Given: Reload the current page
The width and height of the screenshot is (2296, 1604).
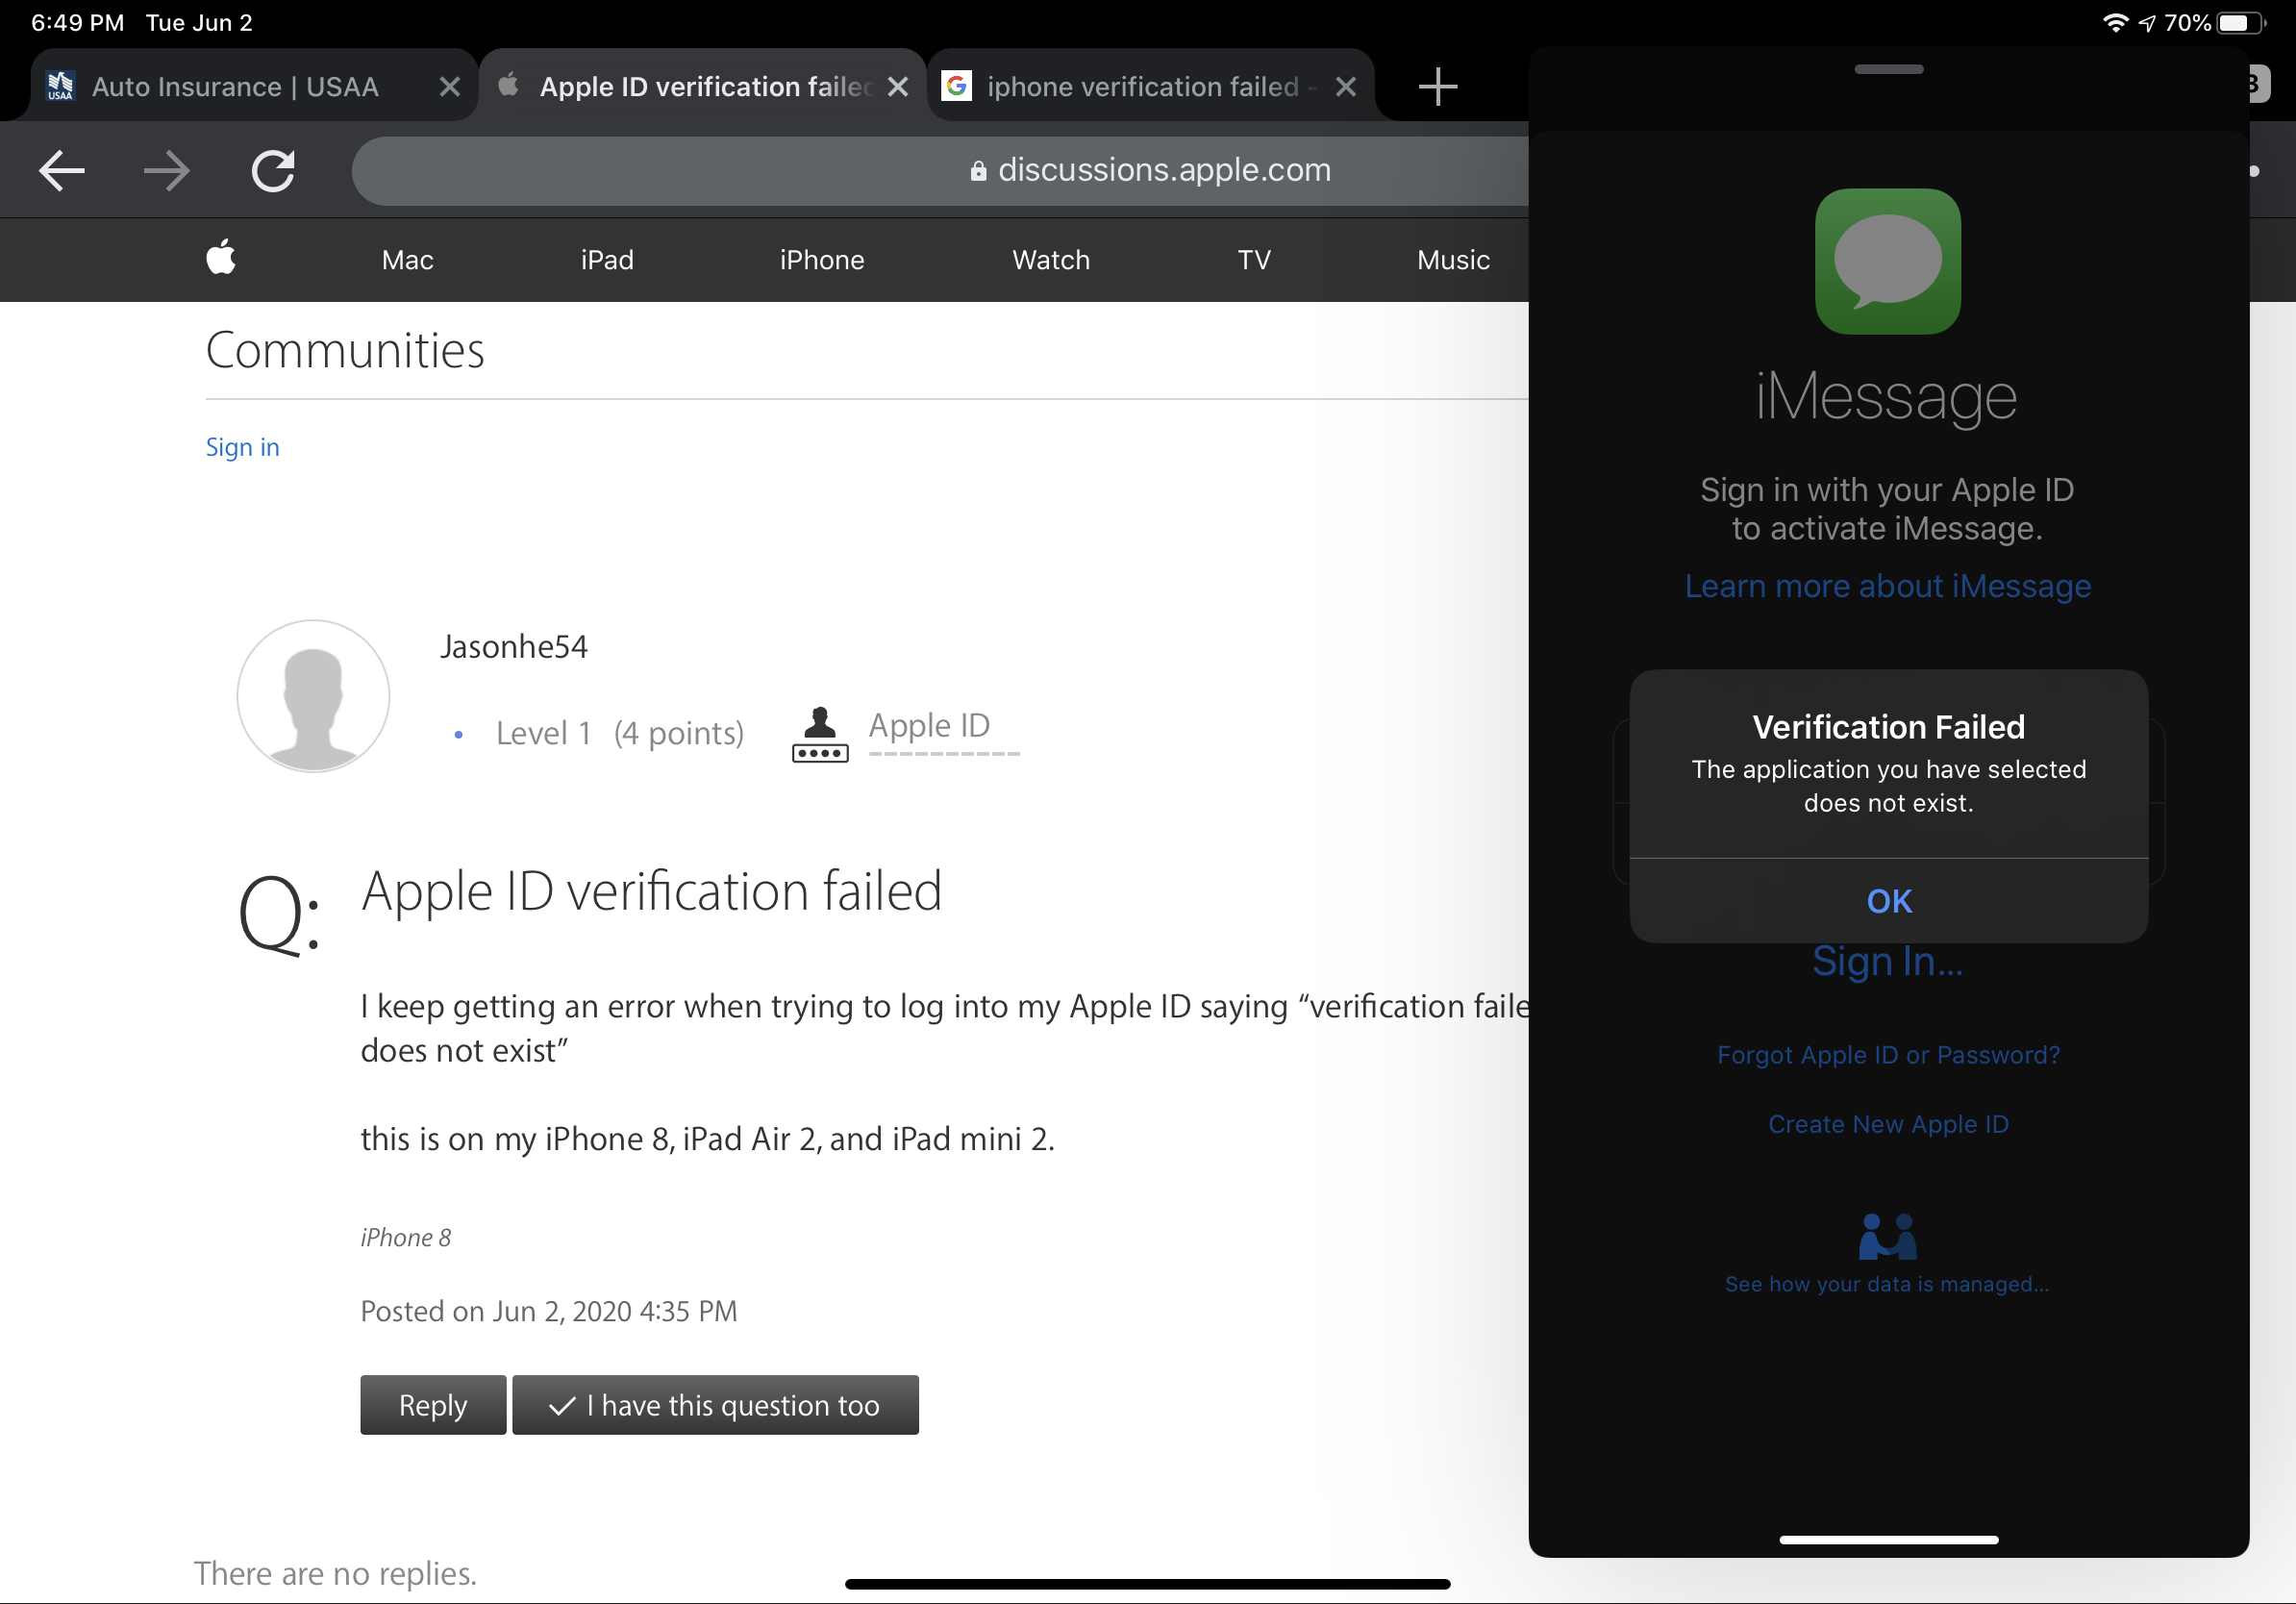Looking at the screenshot, I should (x=273, y=171).
